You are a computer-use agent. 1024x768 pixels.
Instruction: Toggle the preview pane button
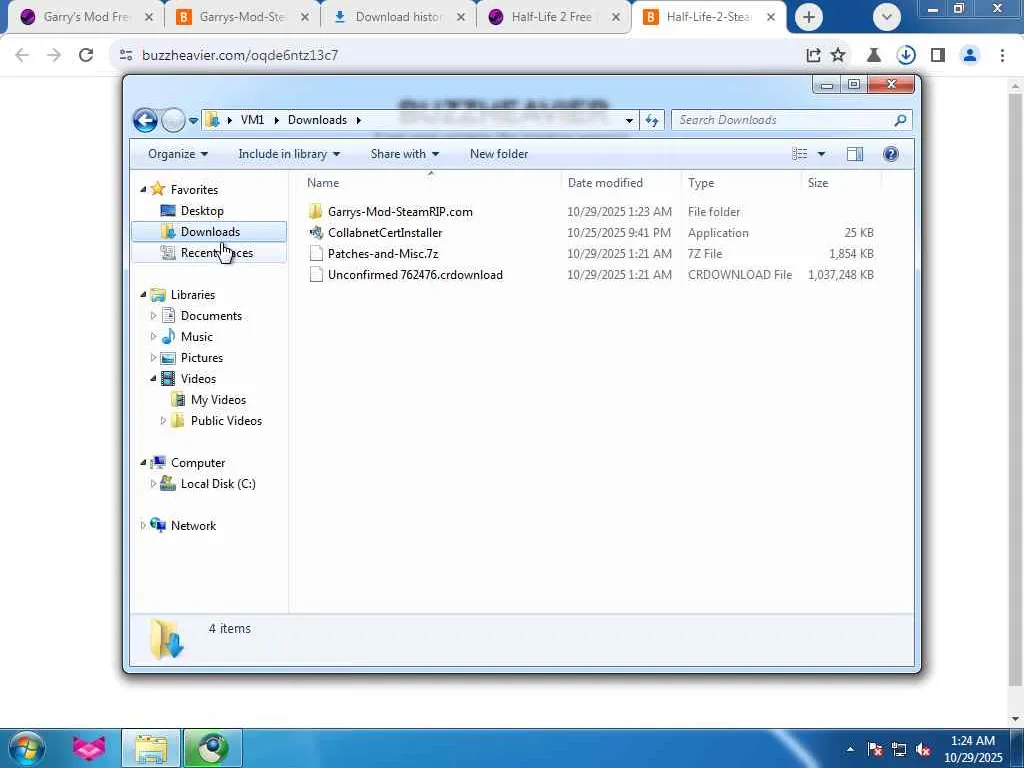855,154
